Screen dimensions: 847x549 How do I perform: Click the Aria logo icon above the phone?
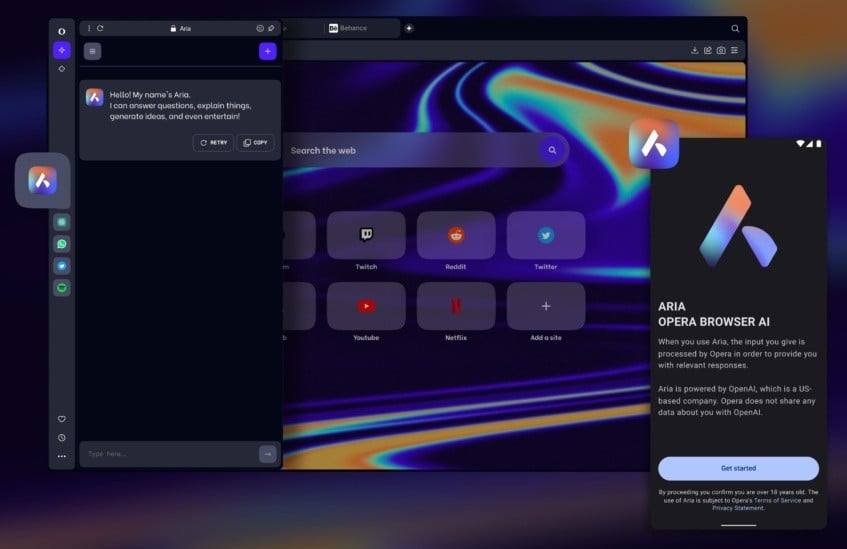pyautogui.click(x=654, y=144)
